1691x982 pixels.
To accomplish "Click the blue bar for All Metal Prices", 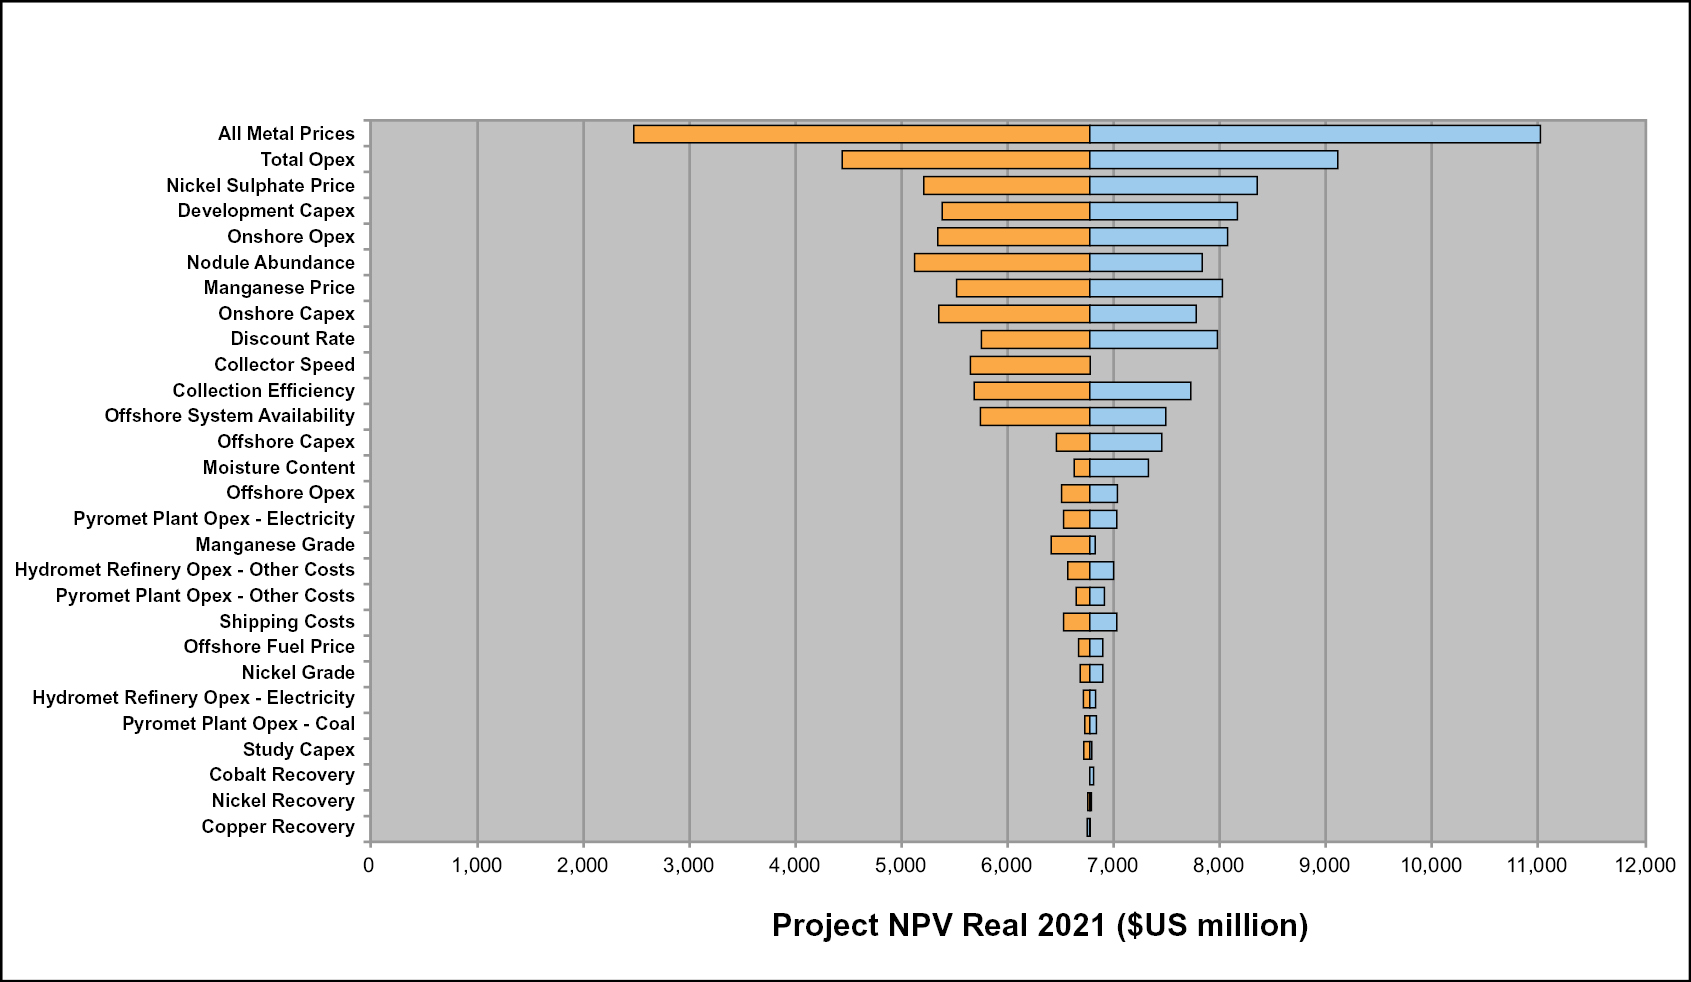I will [1314, 134].
